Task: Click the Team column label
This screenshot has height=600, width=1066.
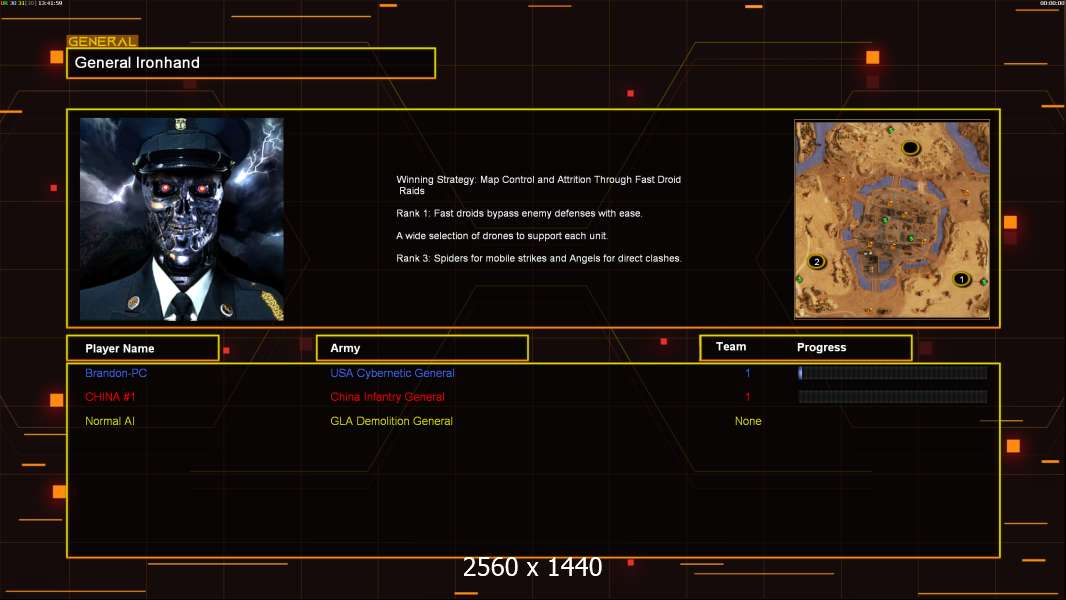Action: coord(731,347)
